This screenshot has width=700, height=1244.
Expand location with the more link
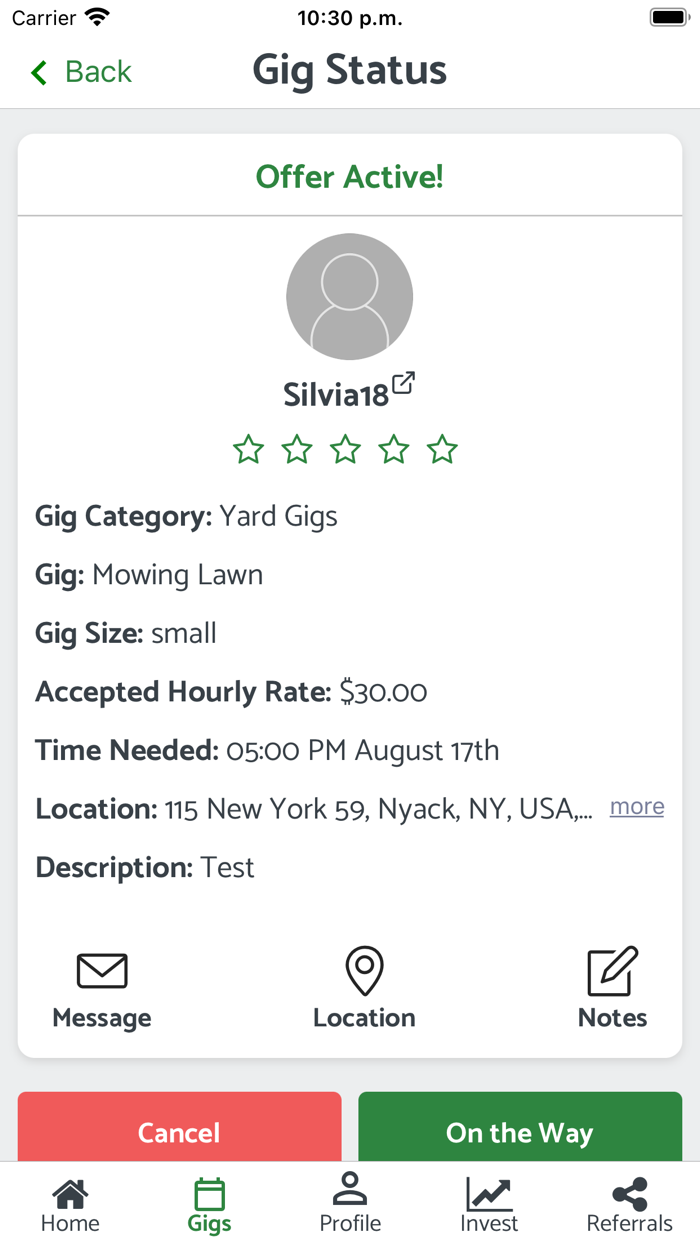coord(637,807)
